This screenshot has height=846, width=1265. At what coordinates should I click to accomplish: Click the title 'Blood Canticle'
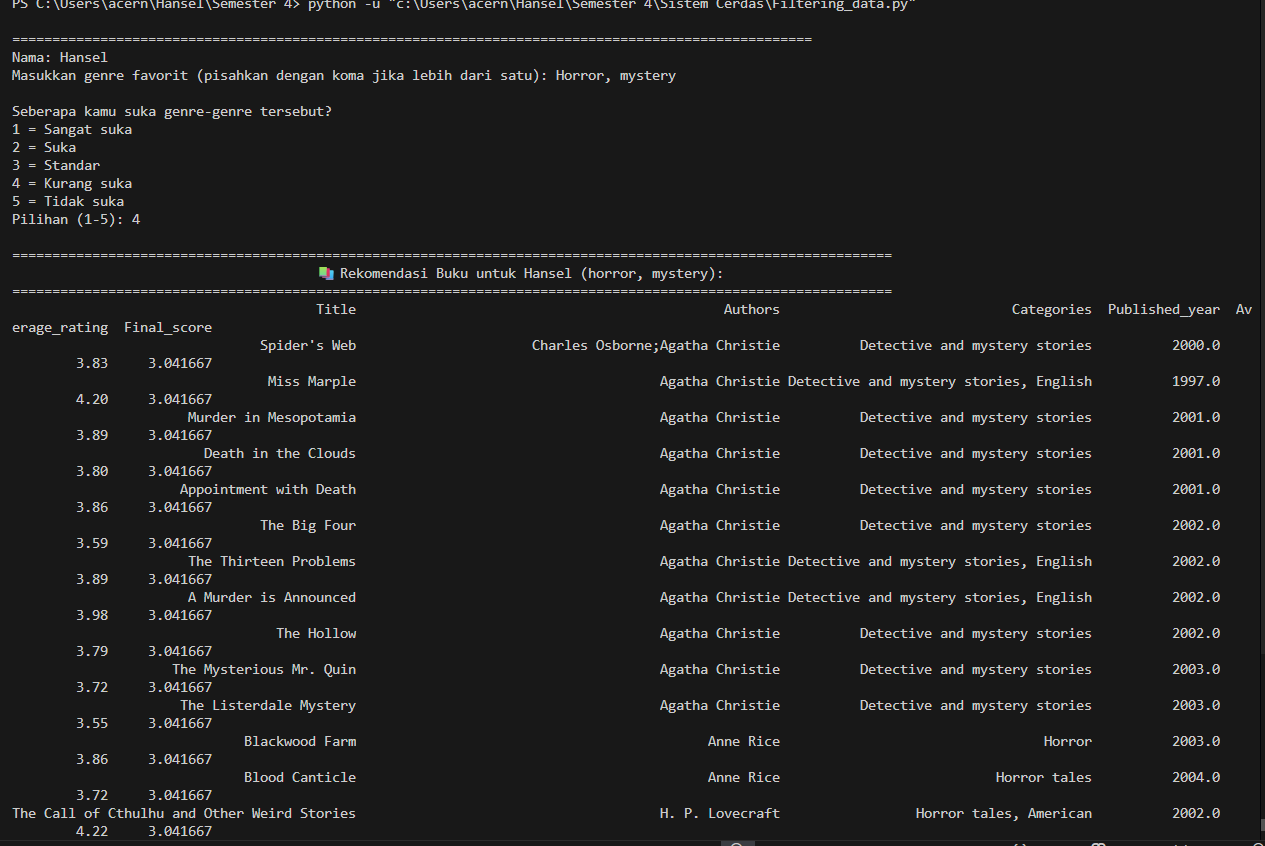300,777
